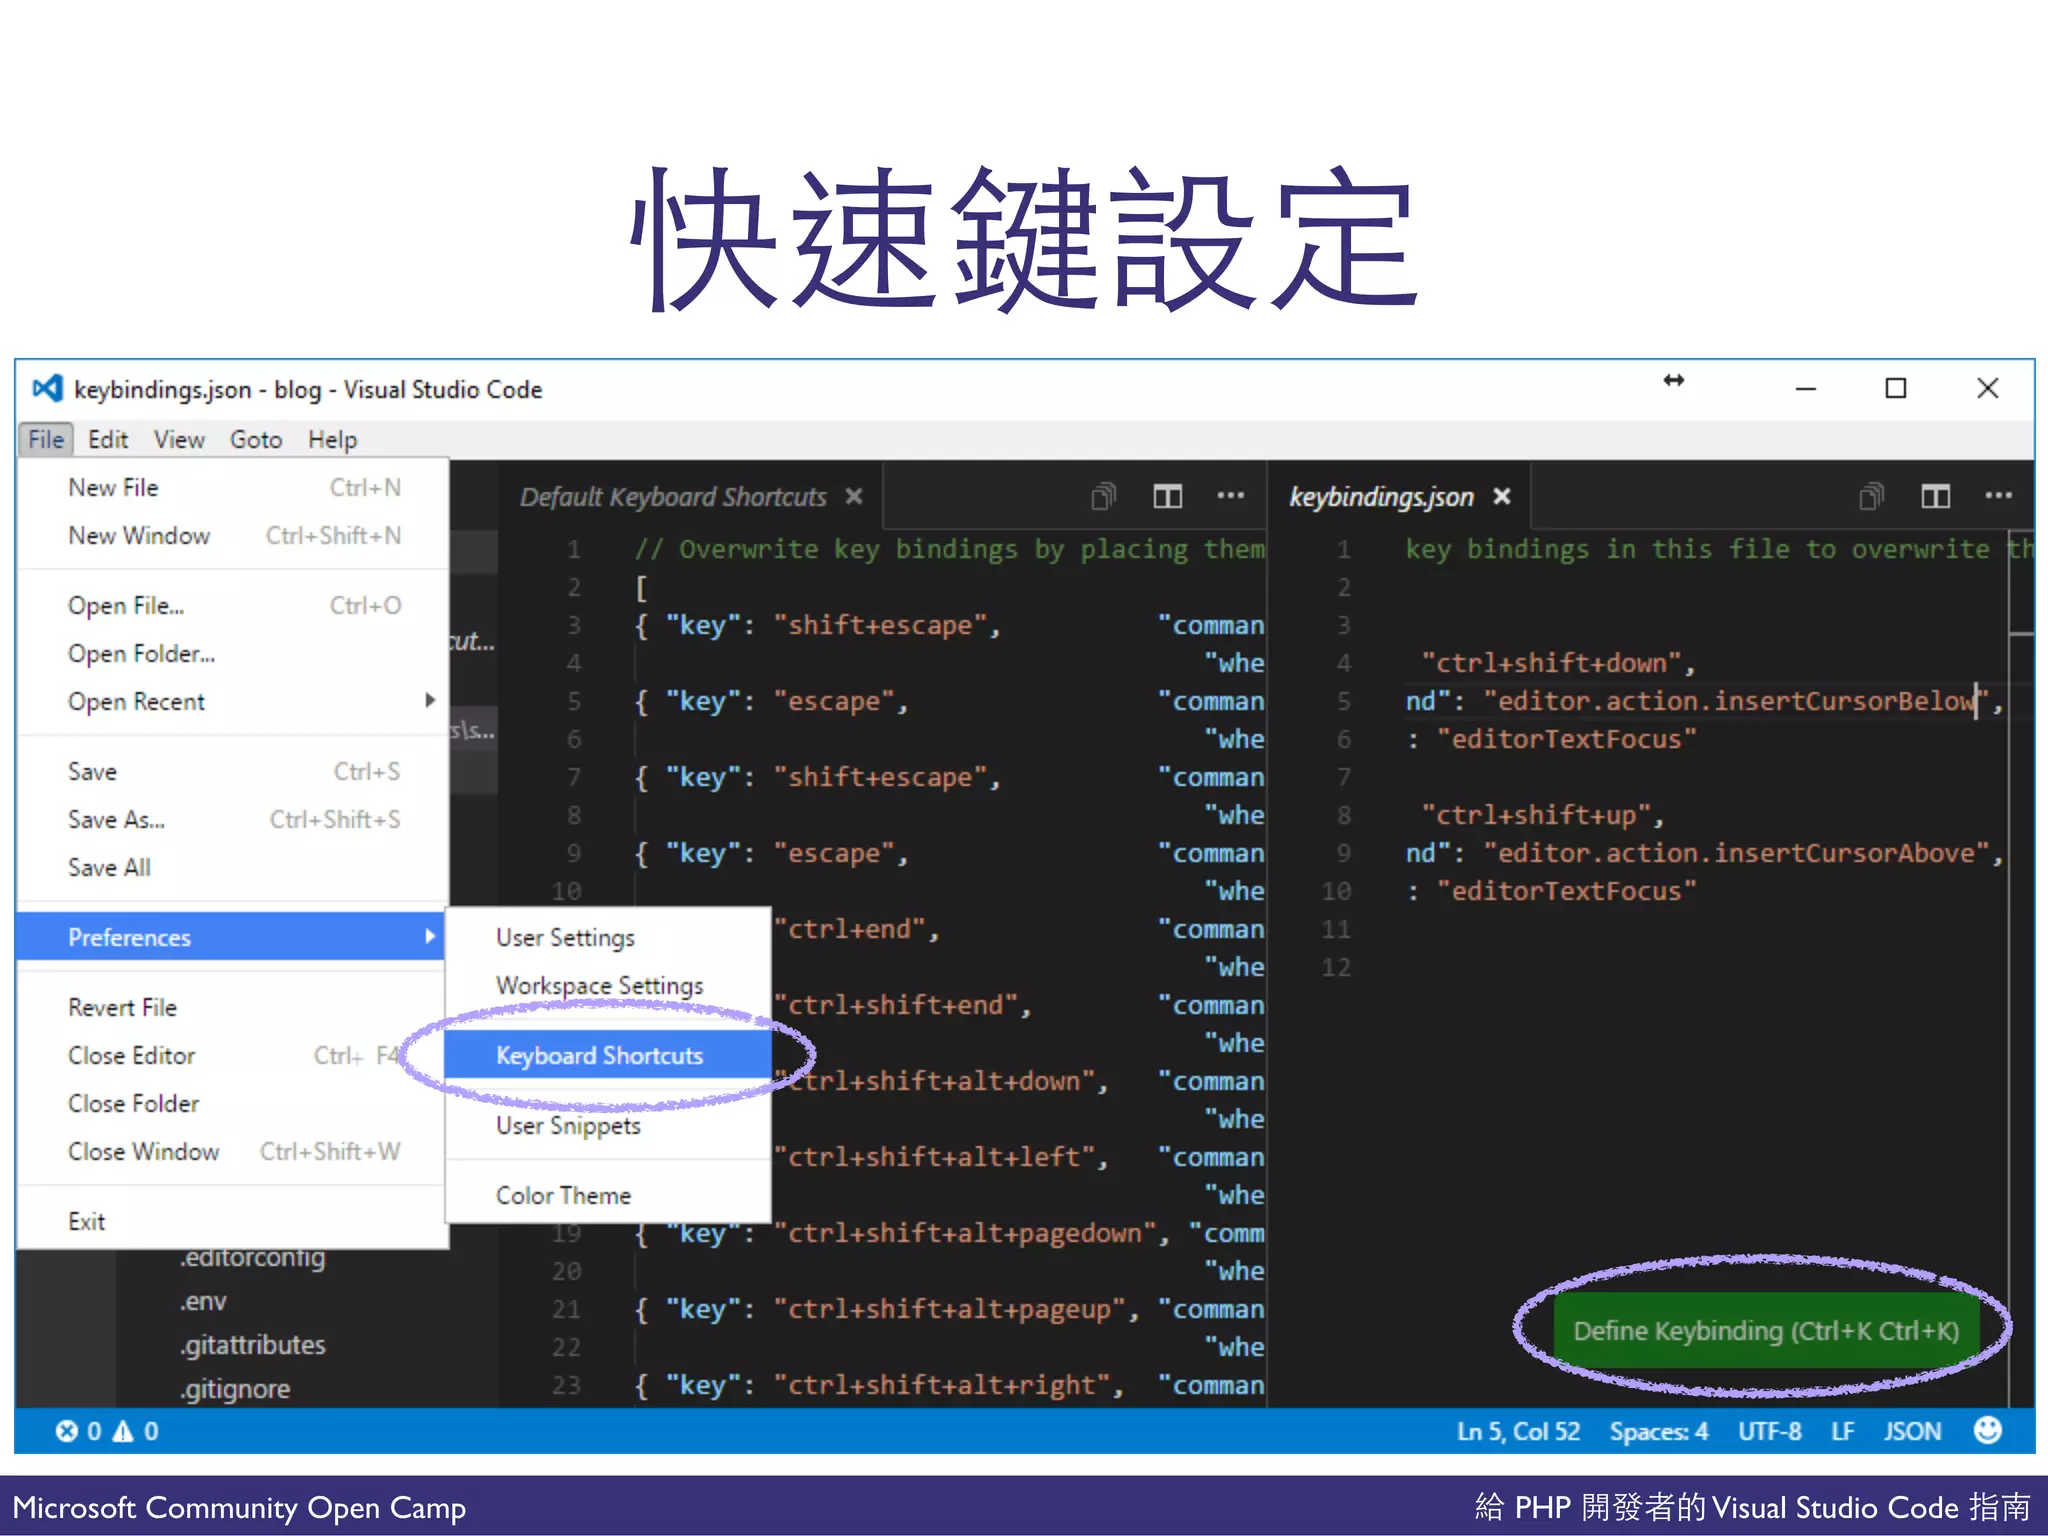Open .gitattributes file in explorer

pyautogui.click(x=253, y=1345)
